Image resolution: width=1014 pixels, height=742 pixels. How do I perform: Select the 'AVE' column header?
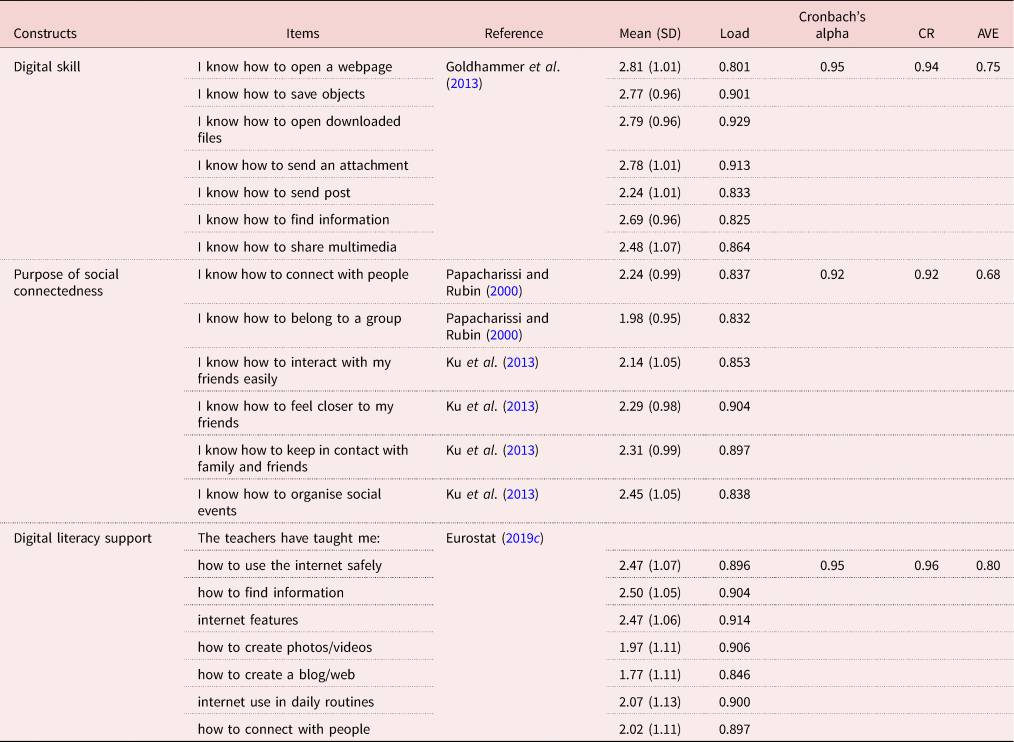coord(988,33)
